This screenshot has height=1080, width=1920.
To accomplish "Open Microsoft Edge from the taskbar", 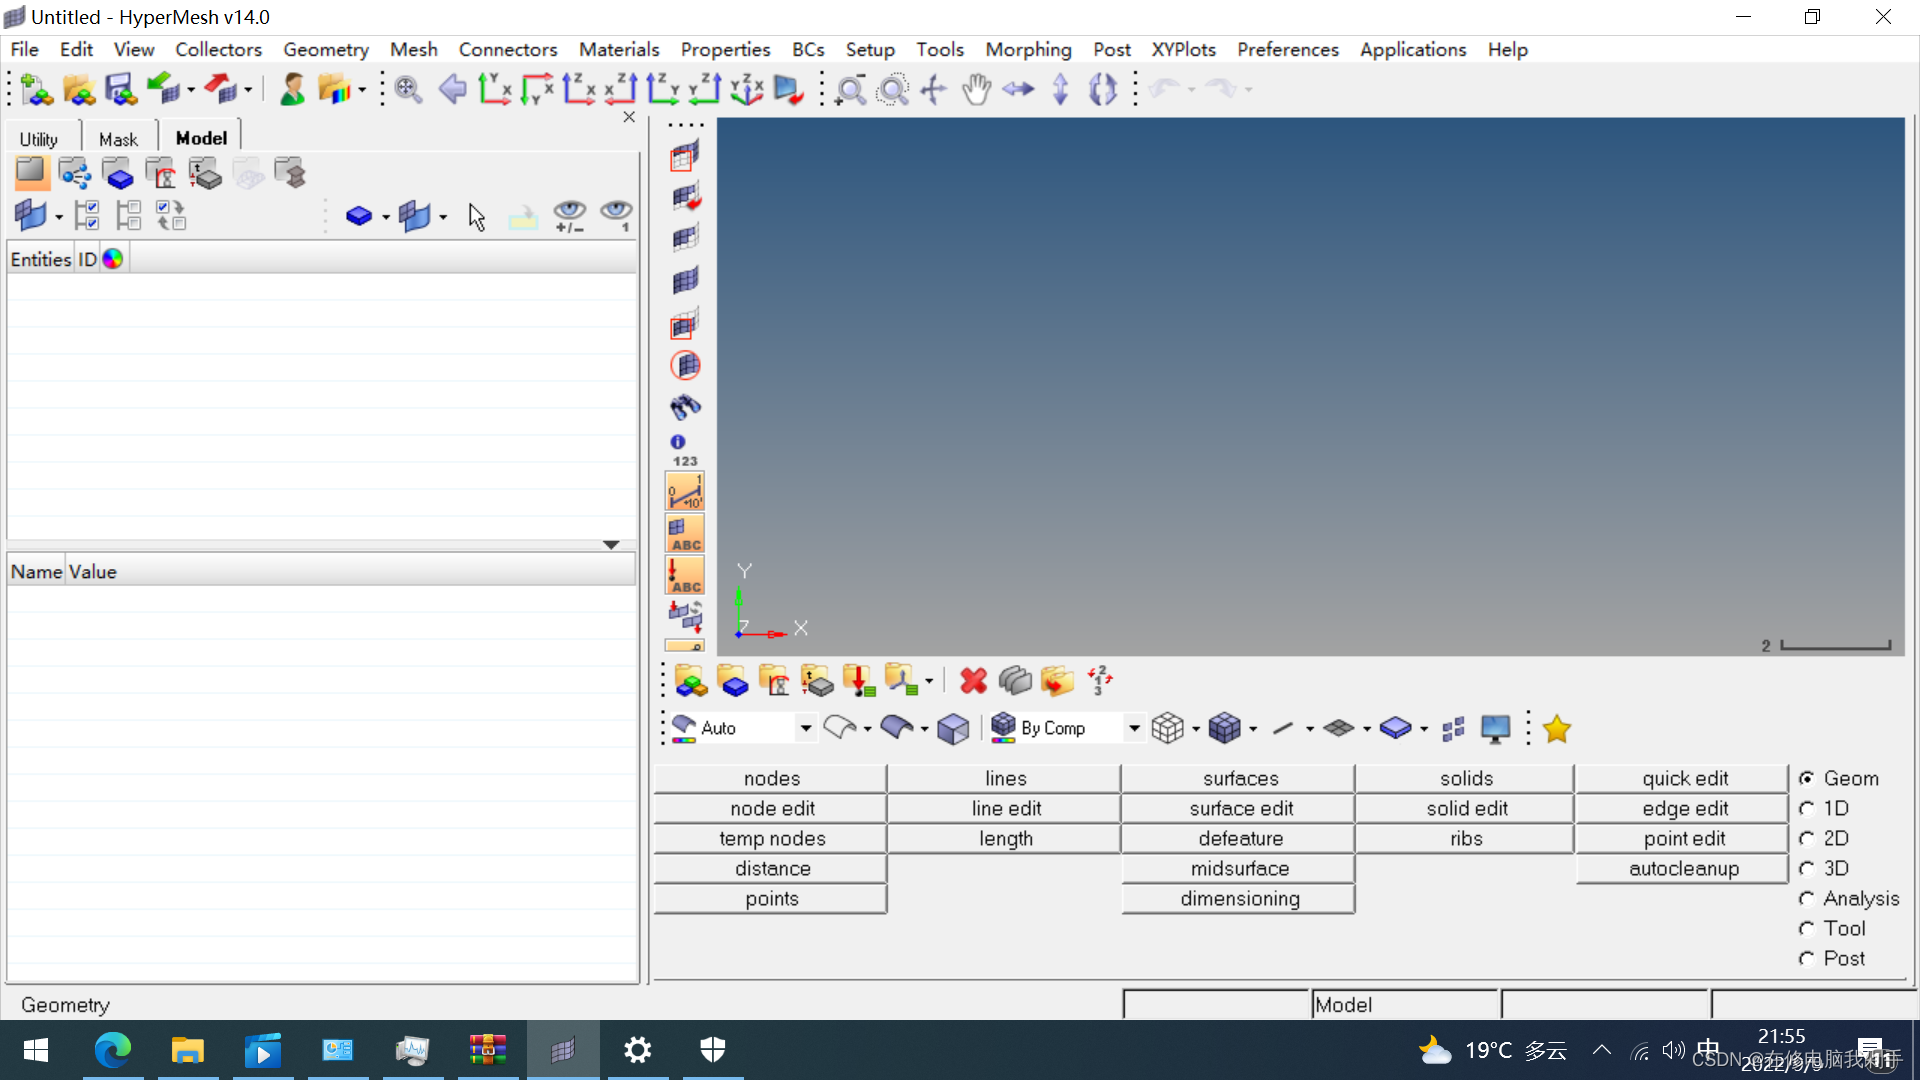I will click(112, 1050).
